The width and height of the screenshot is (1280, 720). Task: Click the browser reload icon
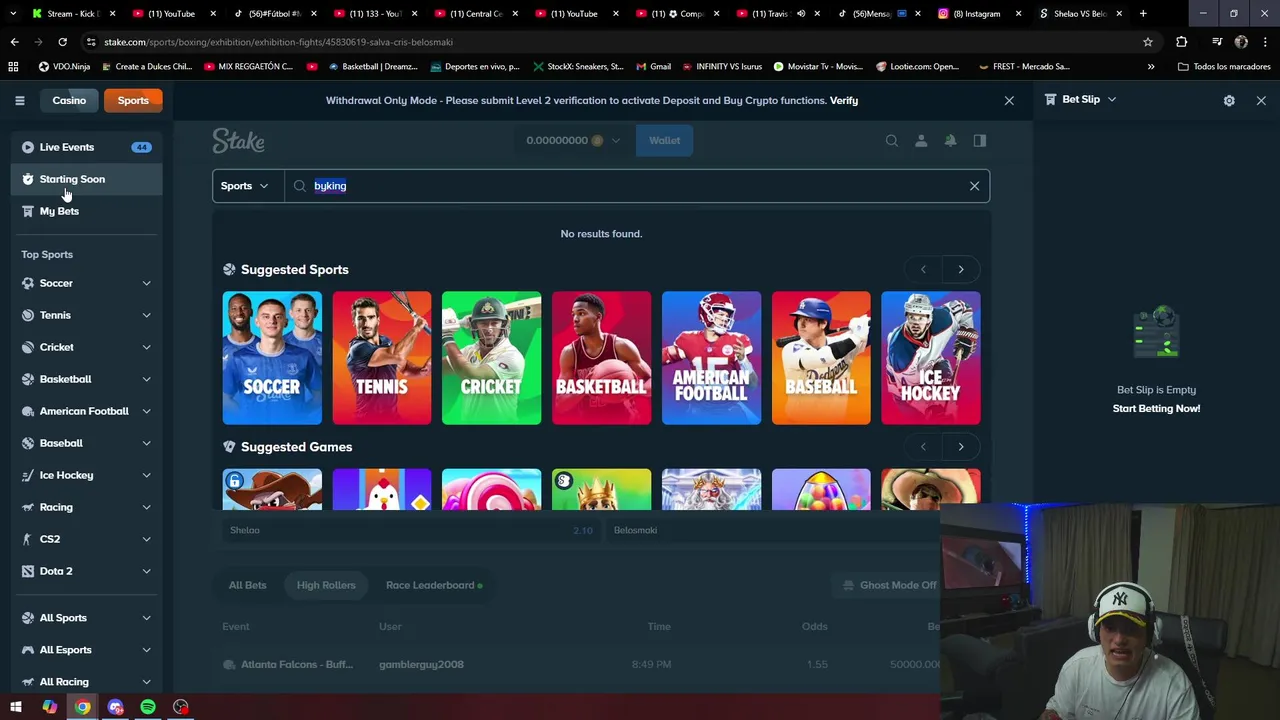pos(62,42)
